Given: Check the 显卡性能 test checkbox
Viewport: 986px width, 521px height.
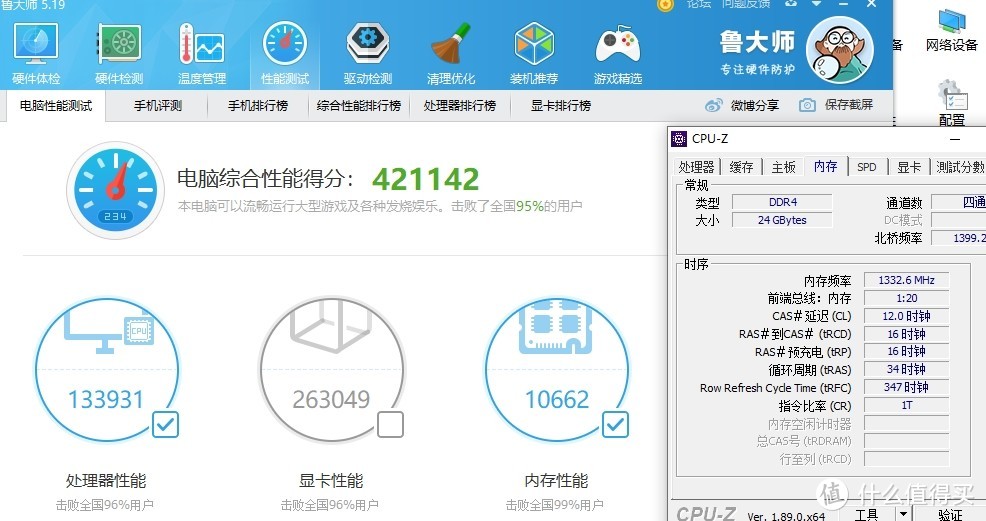Looking at the screenshot, I should tap(390, 425).
